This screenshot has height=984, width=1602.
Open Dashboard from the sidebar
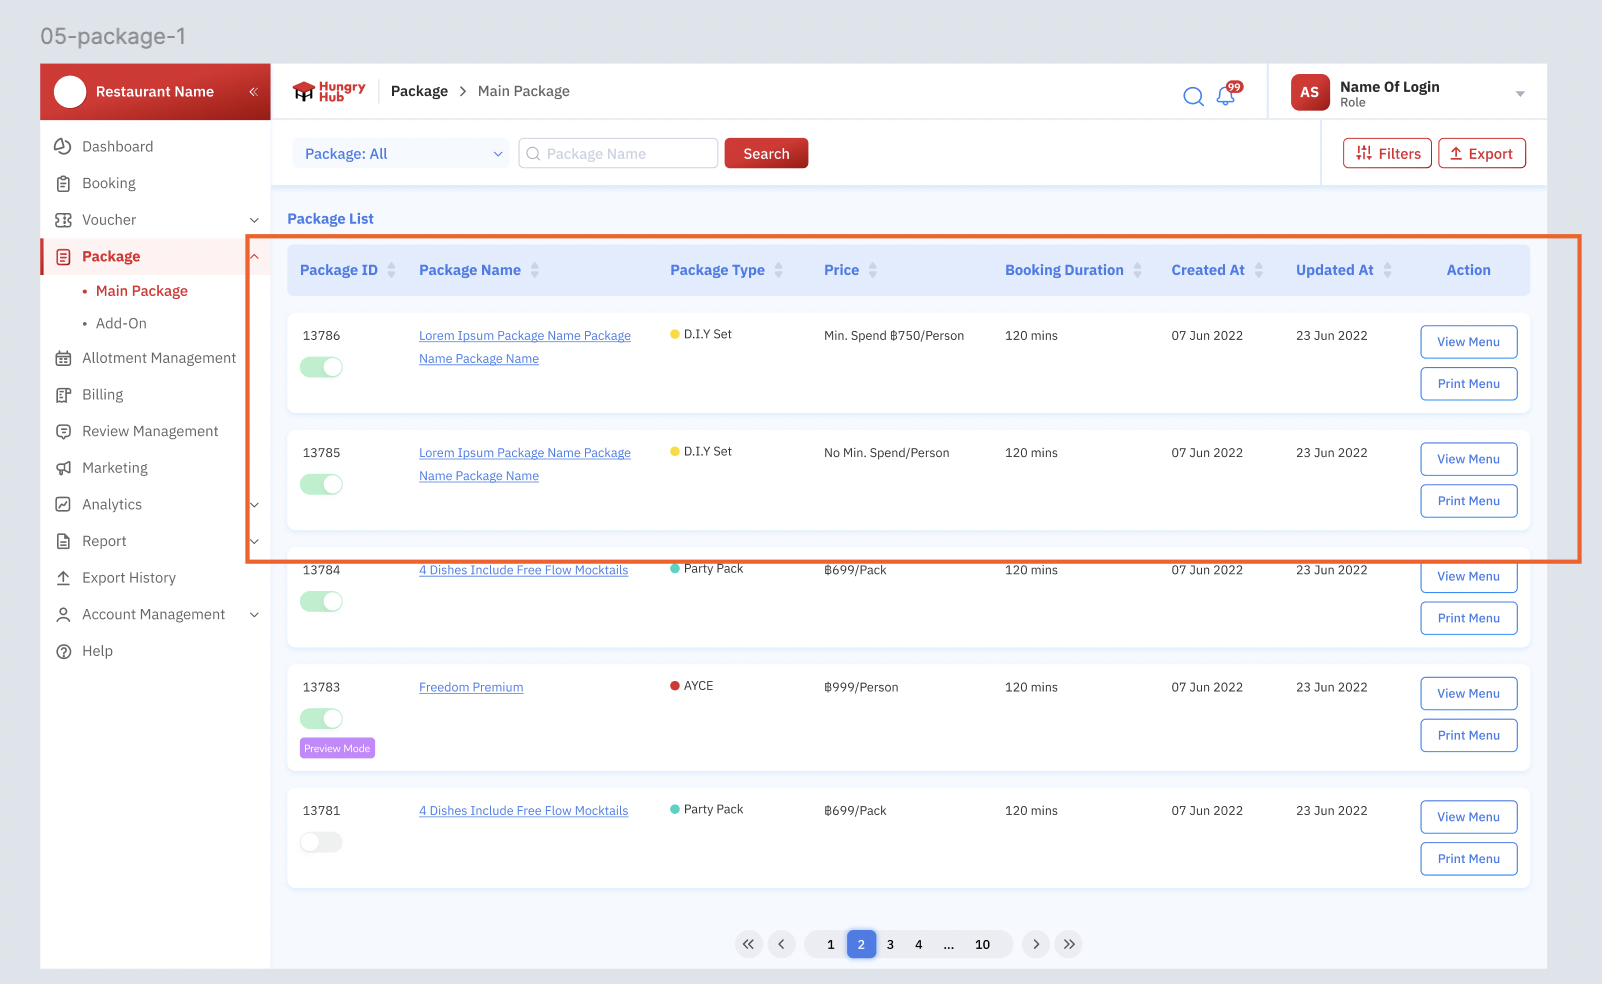[117, 147]
